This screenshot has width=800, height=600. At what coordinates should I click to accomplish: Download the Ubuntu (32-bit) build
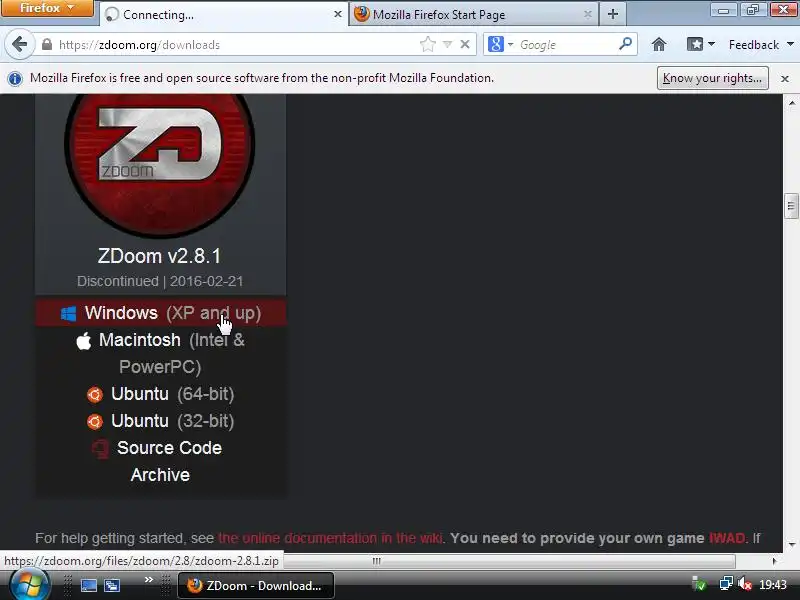160,421
